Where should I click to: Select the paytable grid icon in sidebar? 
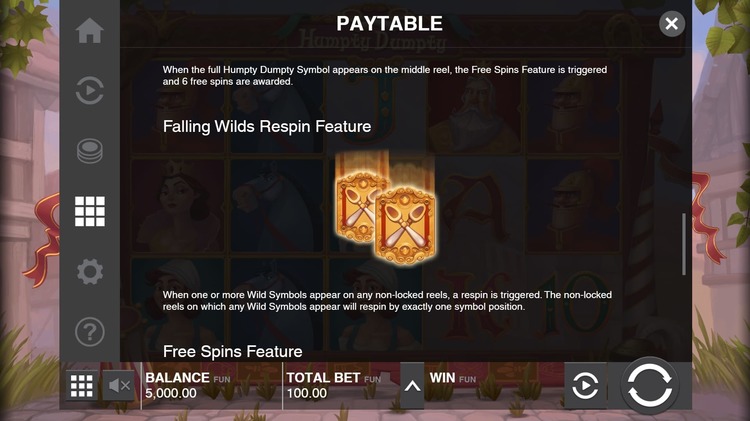click(x=89, y=211)
